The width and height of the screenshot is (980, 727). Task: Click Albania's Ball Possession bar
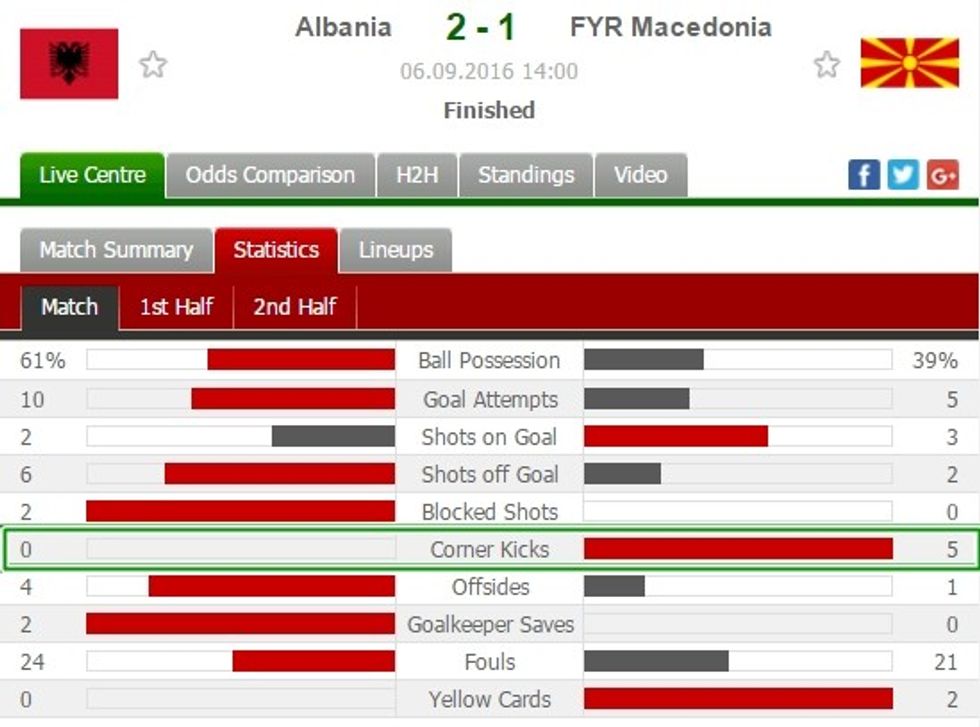coord(300,361)
